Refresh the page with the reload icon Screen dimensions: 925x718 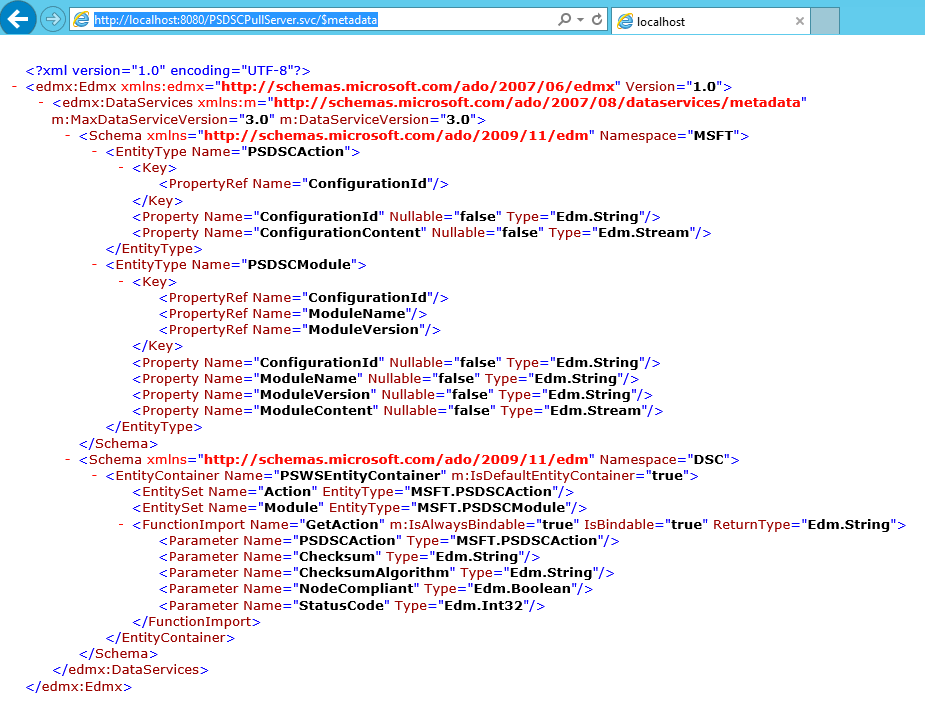597,19
